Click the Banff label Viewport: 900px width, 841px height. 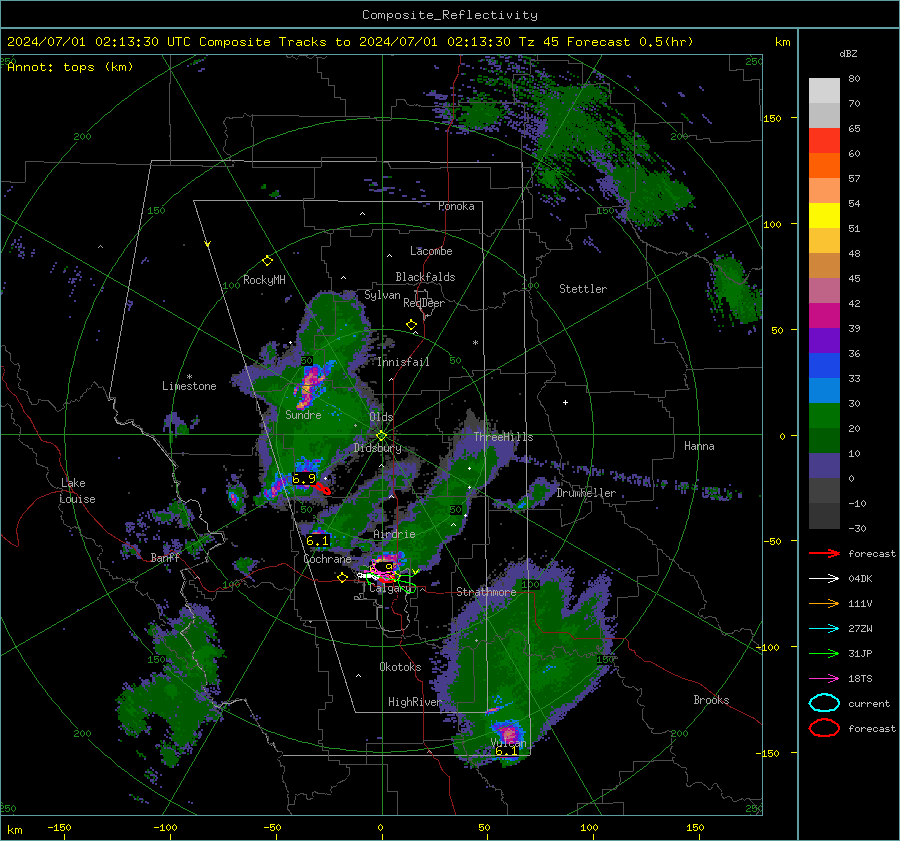165,558
